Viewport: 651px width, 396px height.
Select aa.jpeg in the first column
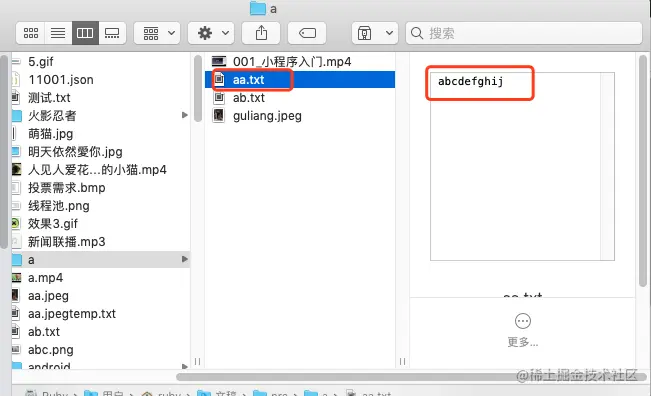tap(48, 296)
